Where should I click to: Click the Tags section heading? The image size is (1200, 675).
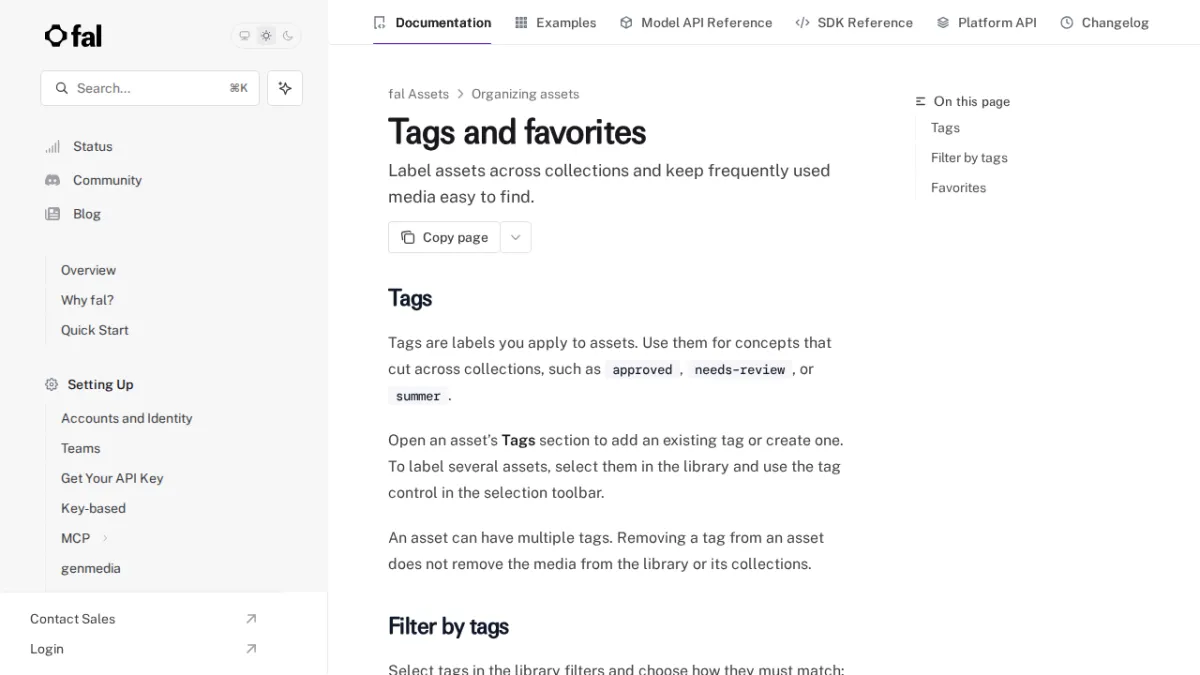(410, 298)
